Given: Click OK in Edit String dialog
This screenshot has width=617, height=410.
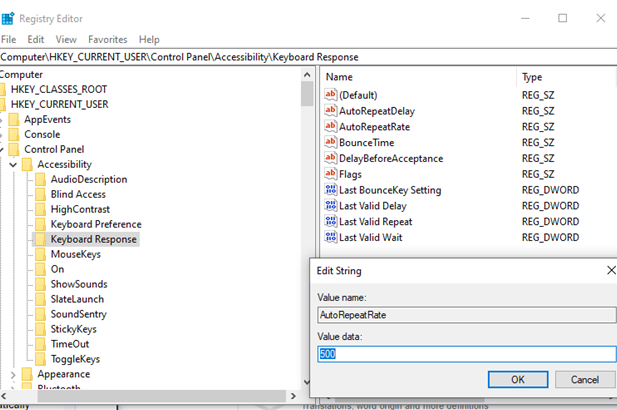Looking at the screenshot, I should click(518, 379).
